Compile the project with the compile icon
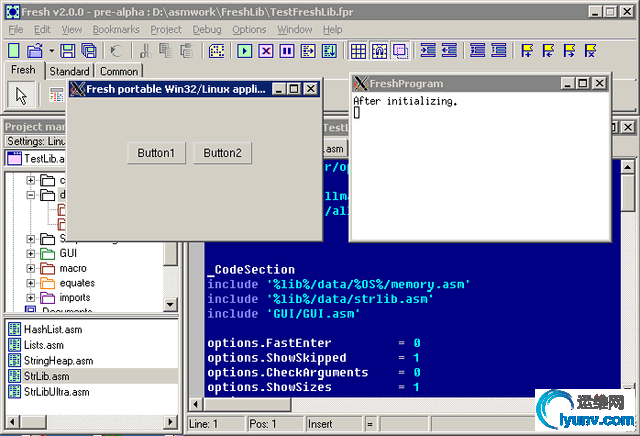Screen dimensions: 640x436 point(216,51)
